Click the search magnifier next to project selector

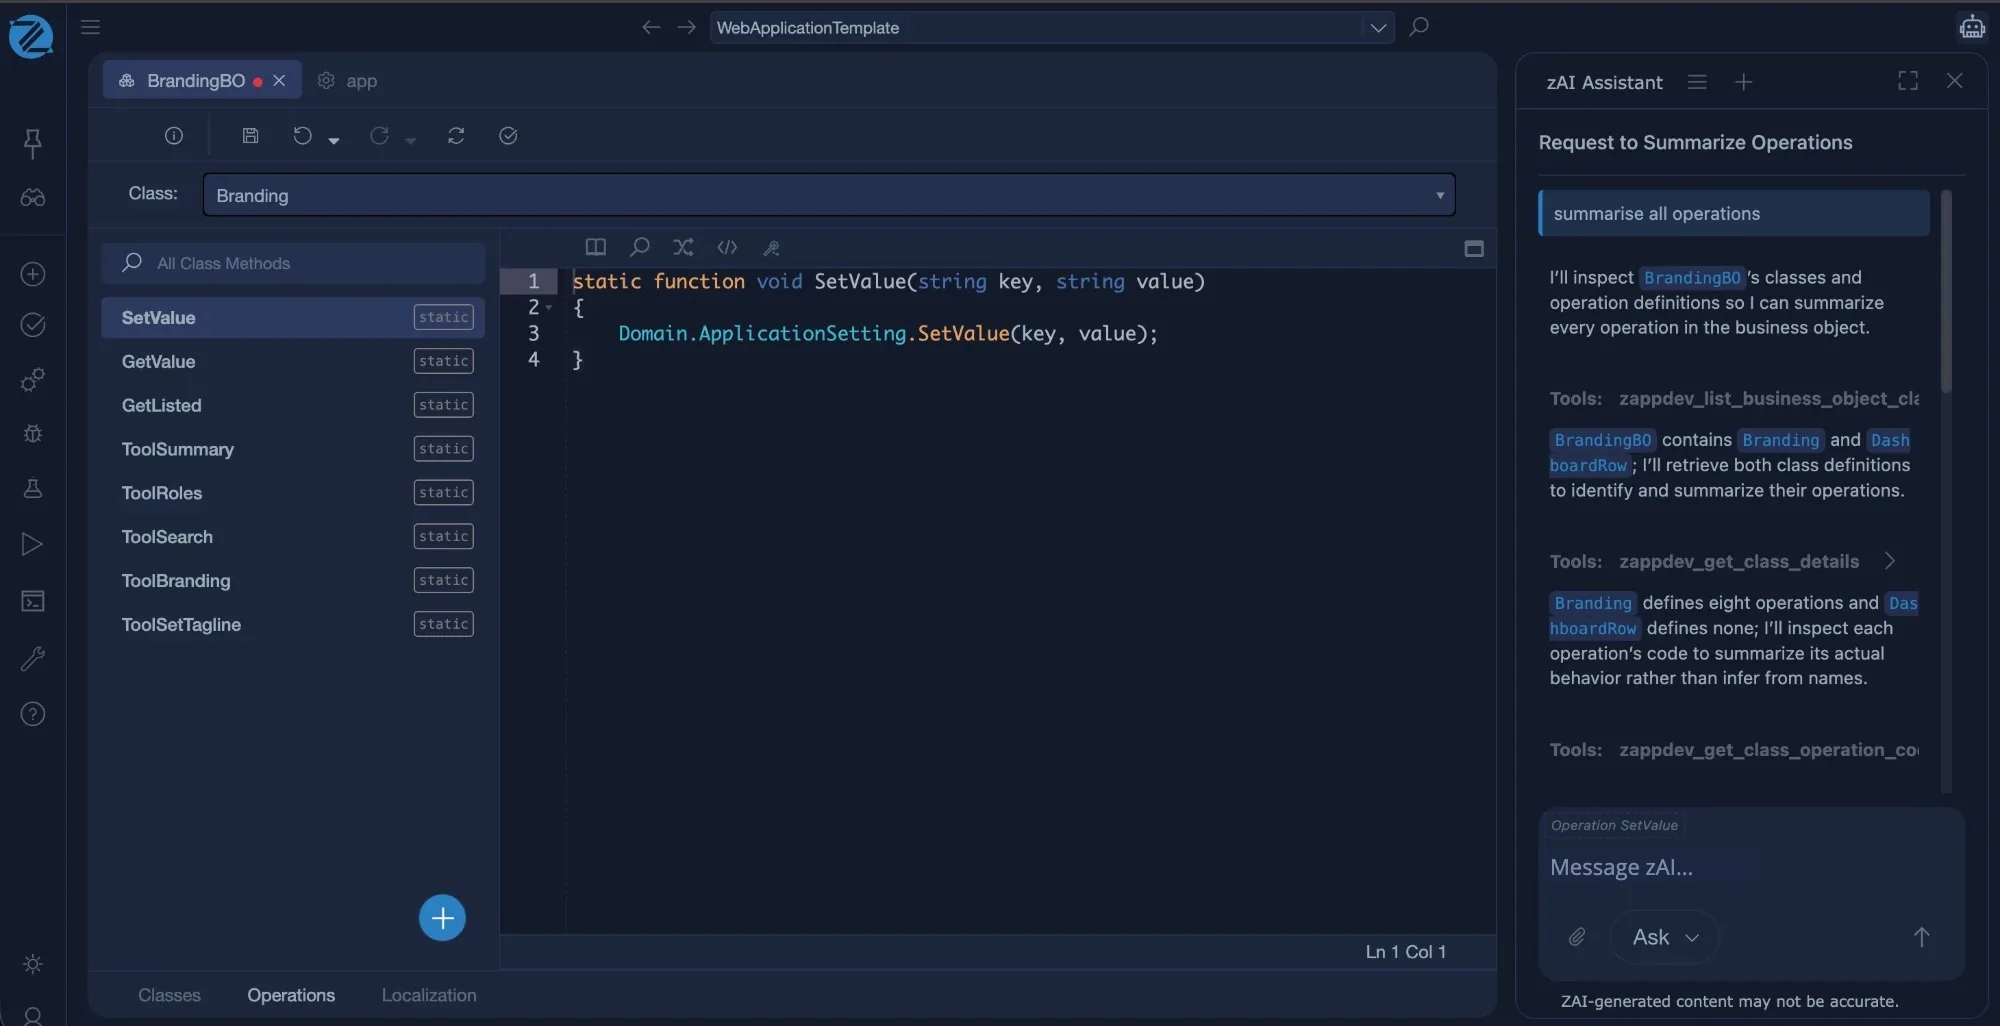1419,27
